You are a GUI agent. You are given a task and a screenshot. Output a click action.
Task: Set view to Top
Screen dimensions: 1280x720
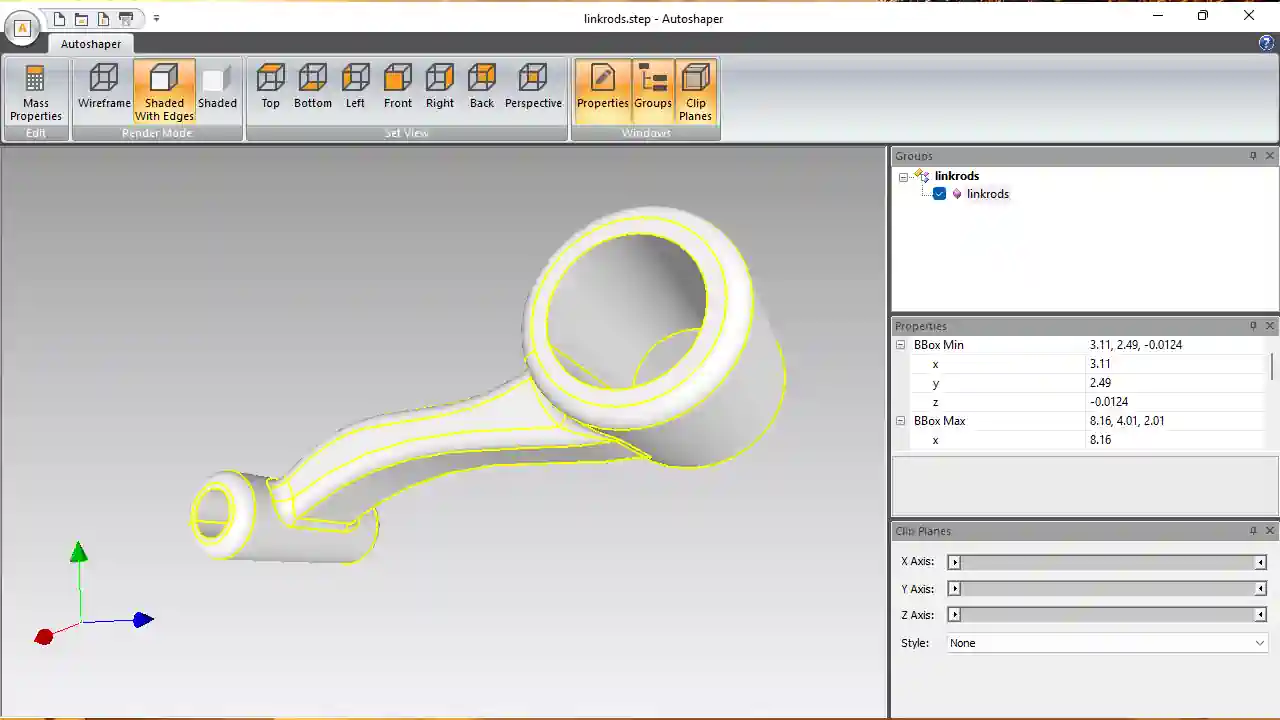pos(270,87)
